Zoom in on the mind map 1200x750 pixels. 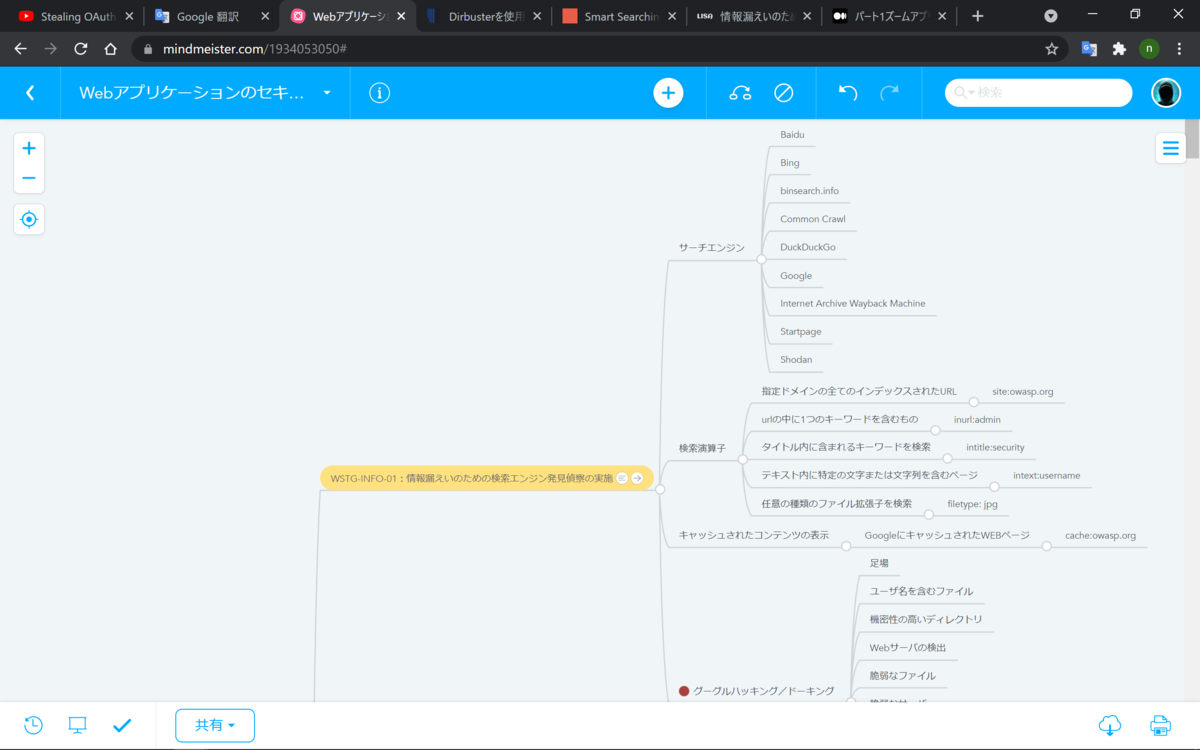tap(29, 148)
